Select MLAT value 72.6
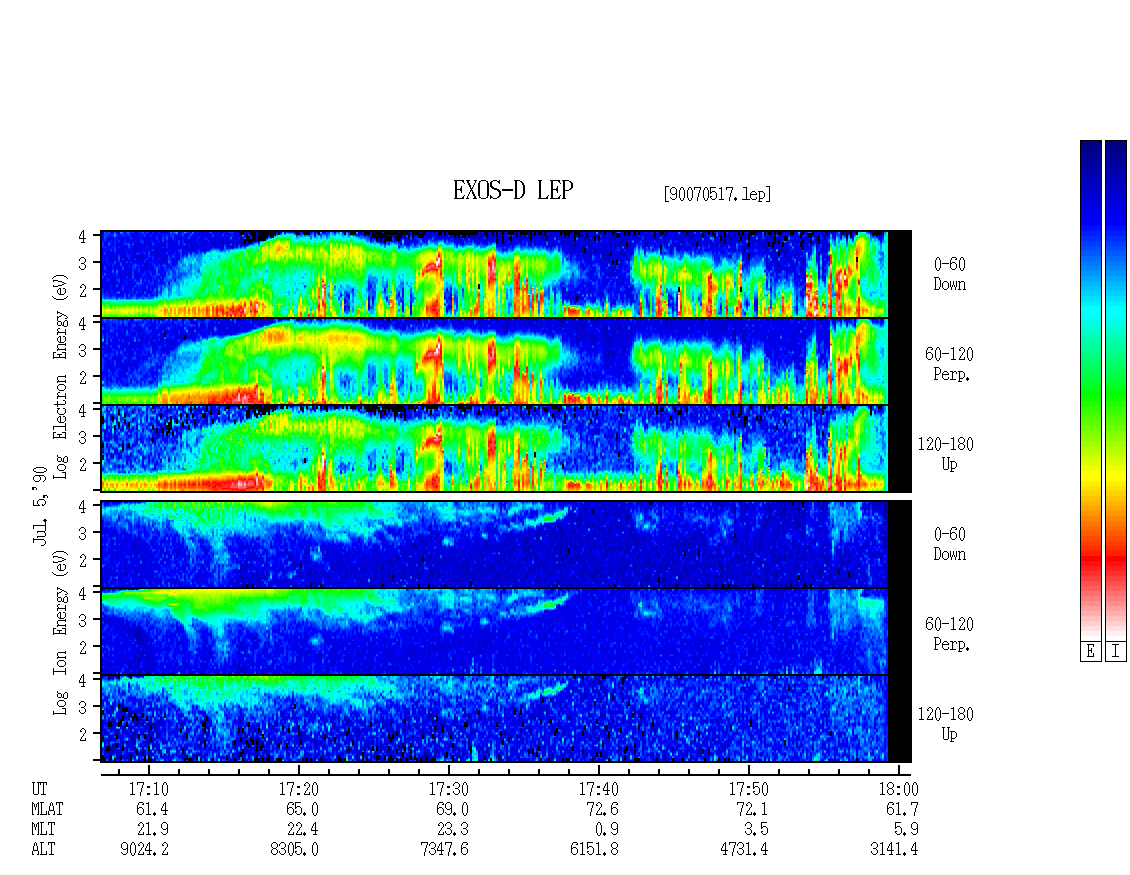The width and height of the screenshot is (1130, 875). [x=602, y=809]
